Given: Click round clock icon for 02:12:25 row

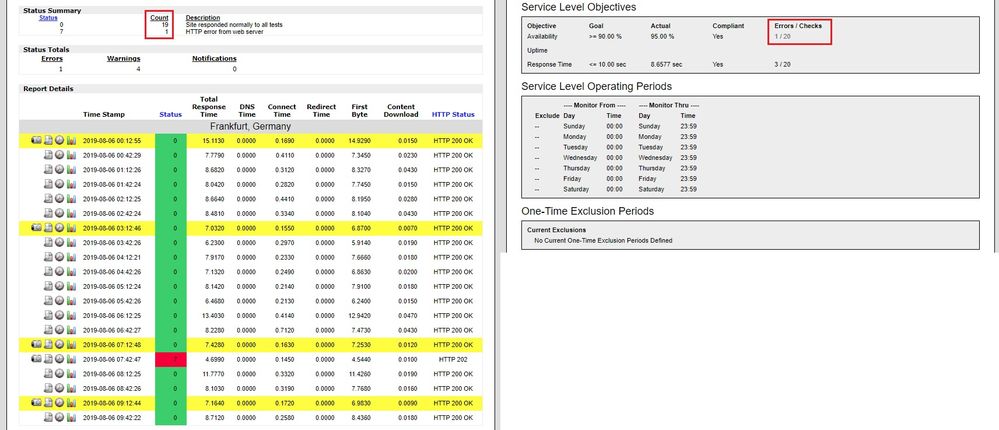Looking at the screenshot, I should (x=60, y=199).
